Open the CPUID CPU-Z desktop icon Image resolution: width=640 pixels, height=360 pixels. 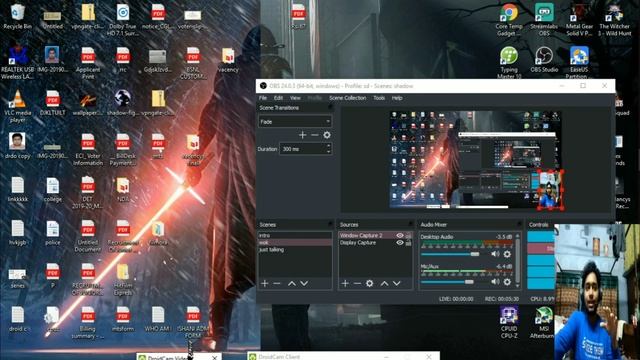click(509, 322)
